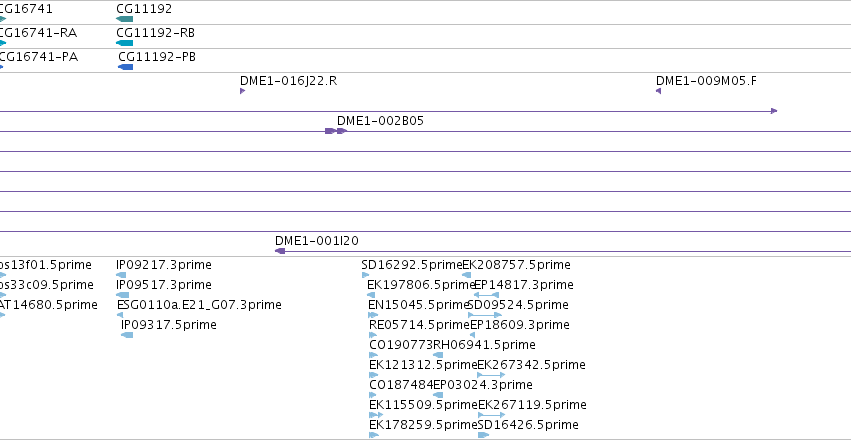Image resolution: width=851 pixels, height=440 pixels.
Task: Open the CG11192 gene label
Action: [144, 9]
